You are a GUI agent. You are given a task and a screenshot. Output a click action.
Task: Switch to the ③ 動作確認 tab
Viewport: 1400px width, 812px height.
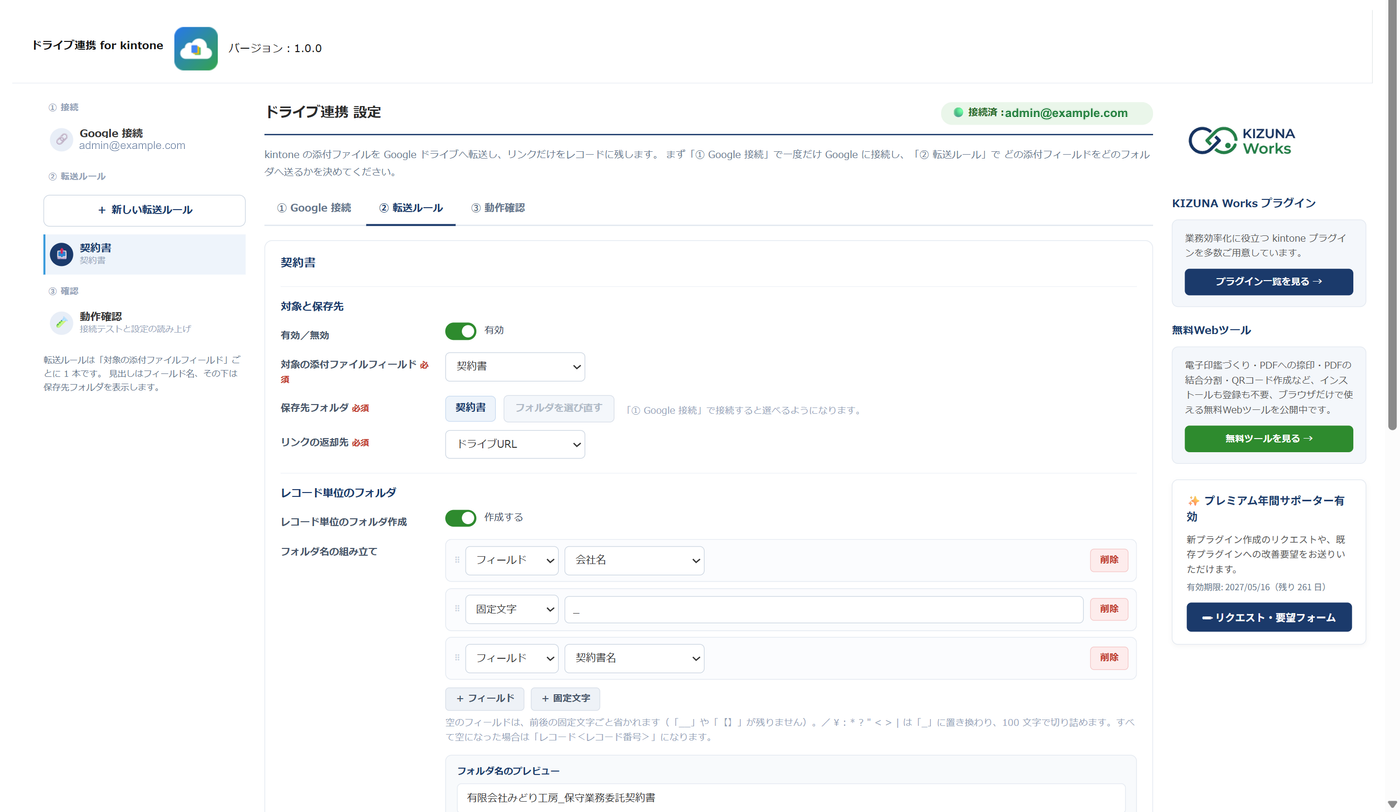[x=498, y=208]
